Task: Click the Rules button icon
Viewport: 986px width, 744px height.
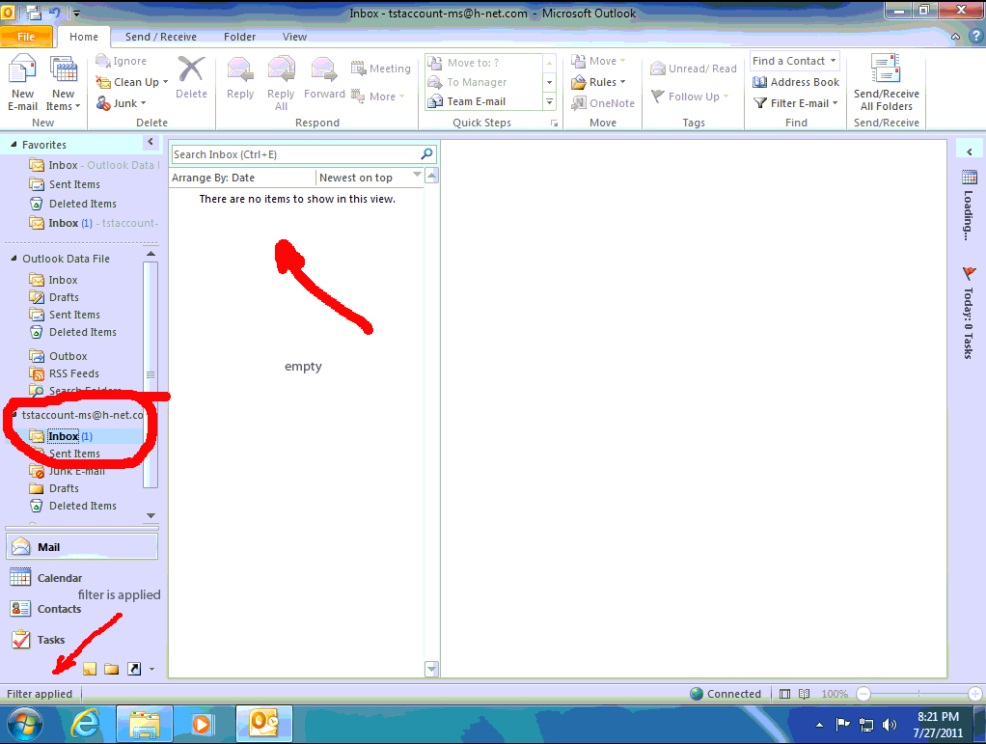Action: point(579,82)
